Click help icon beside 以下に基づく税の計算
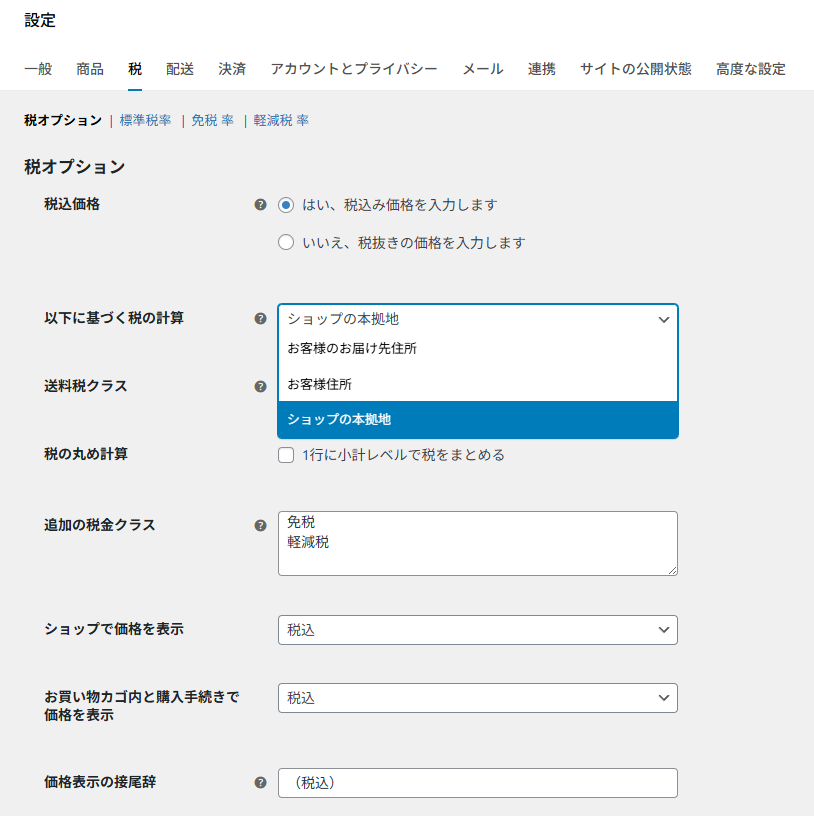The image size is (814, 816). (x=260, y=319)
